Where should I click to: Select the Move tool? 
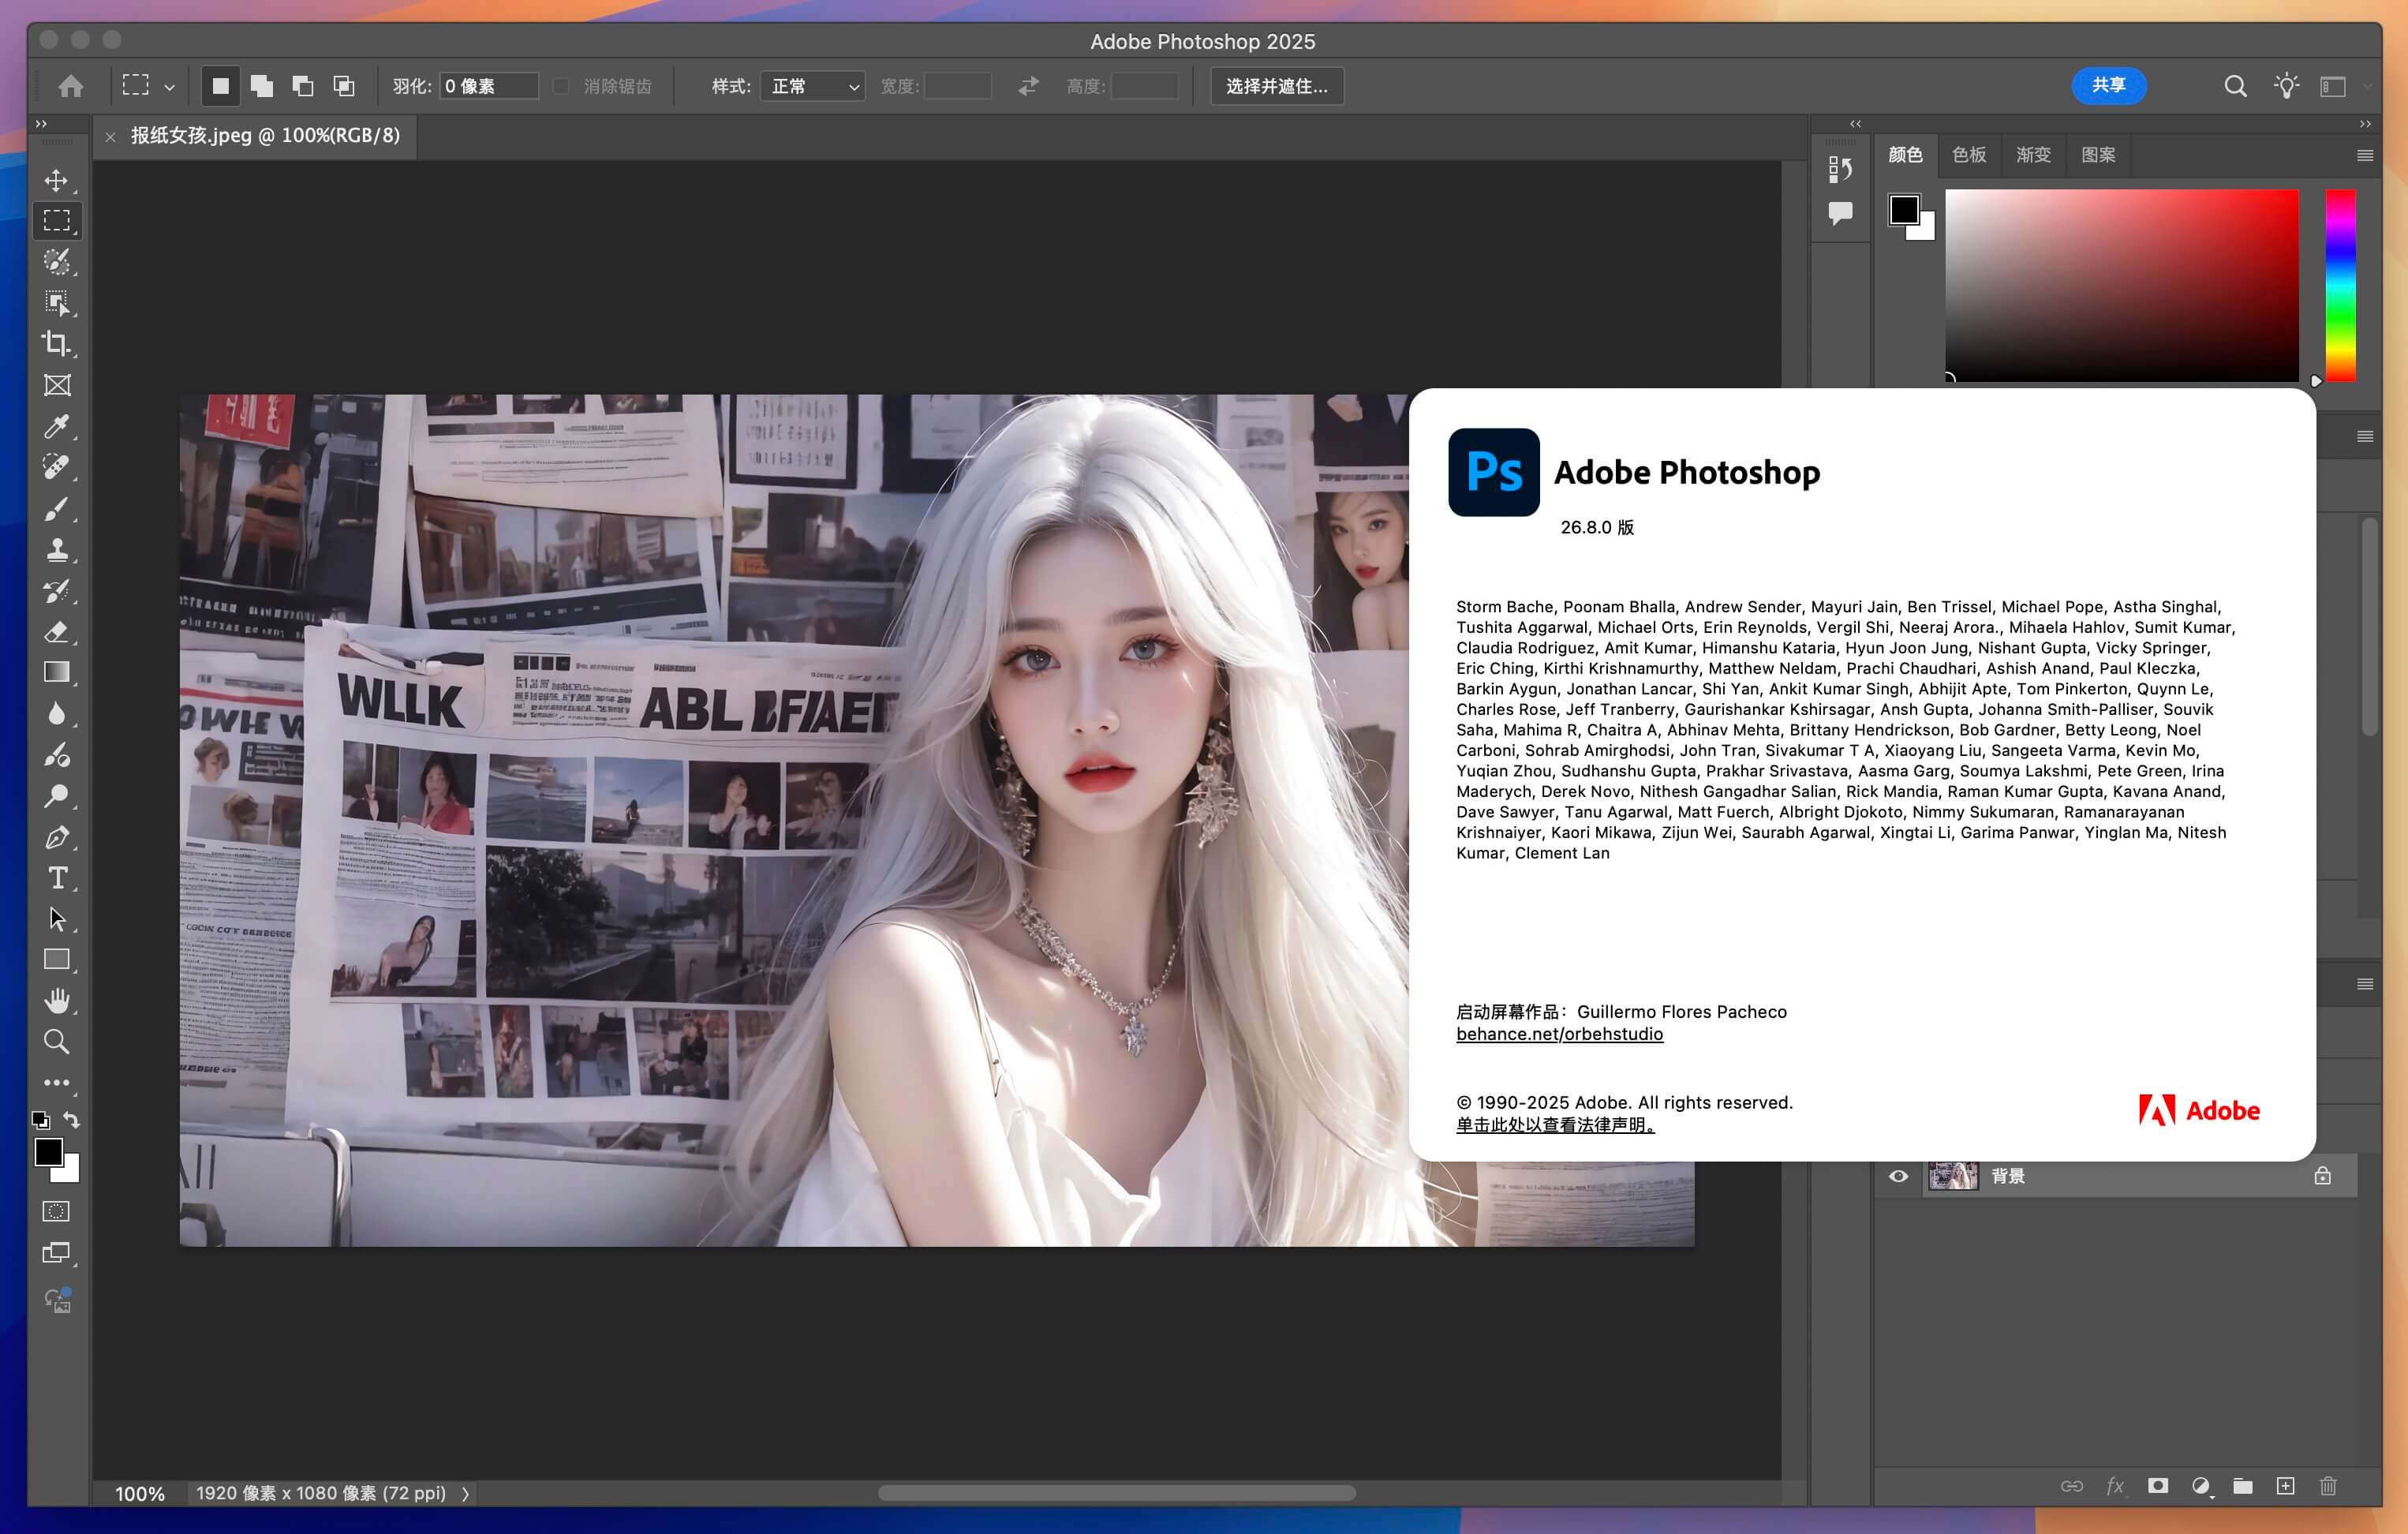[x=56, y=180]
